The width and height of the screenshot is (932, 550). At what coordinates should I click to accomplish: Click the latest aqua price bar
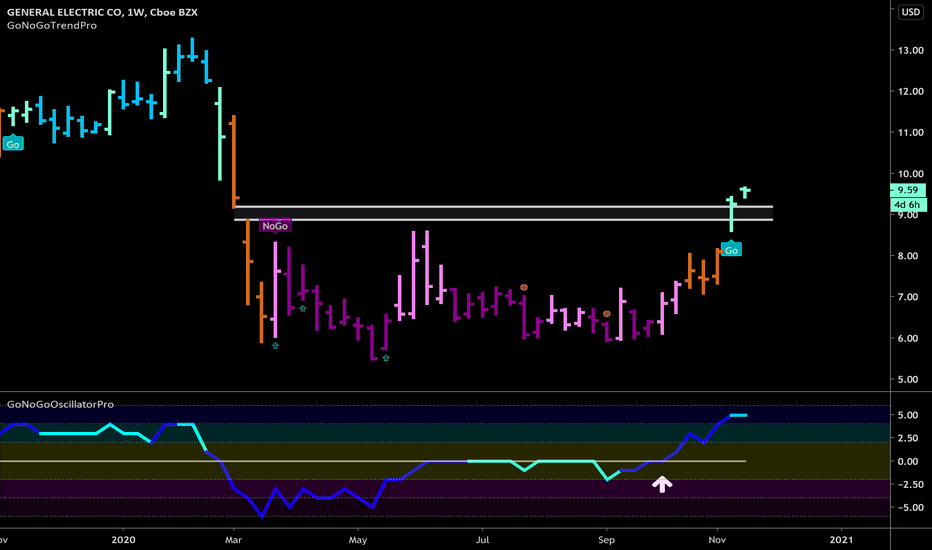[745, 192]
